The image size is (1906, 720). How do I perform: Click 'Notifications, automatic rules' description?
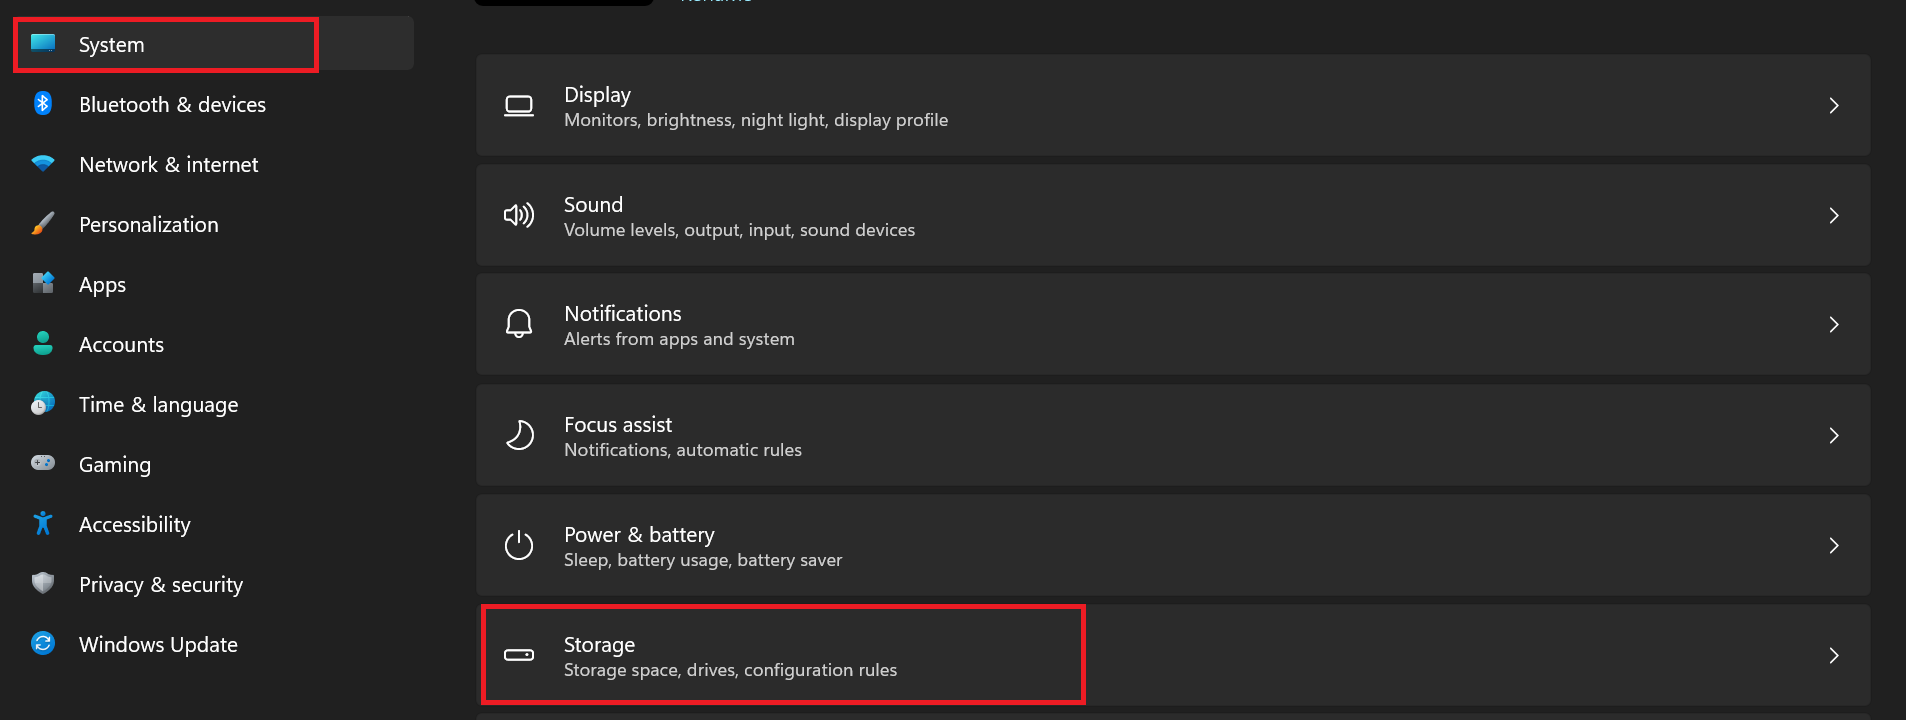(683, 450)
